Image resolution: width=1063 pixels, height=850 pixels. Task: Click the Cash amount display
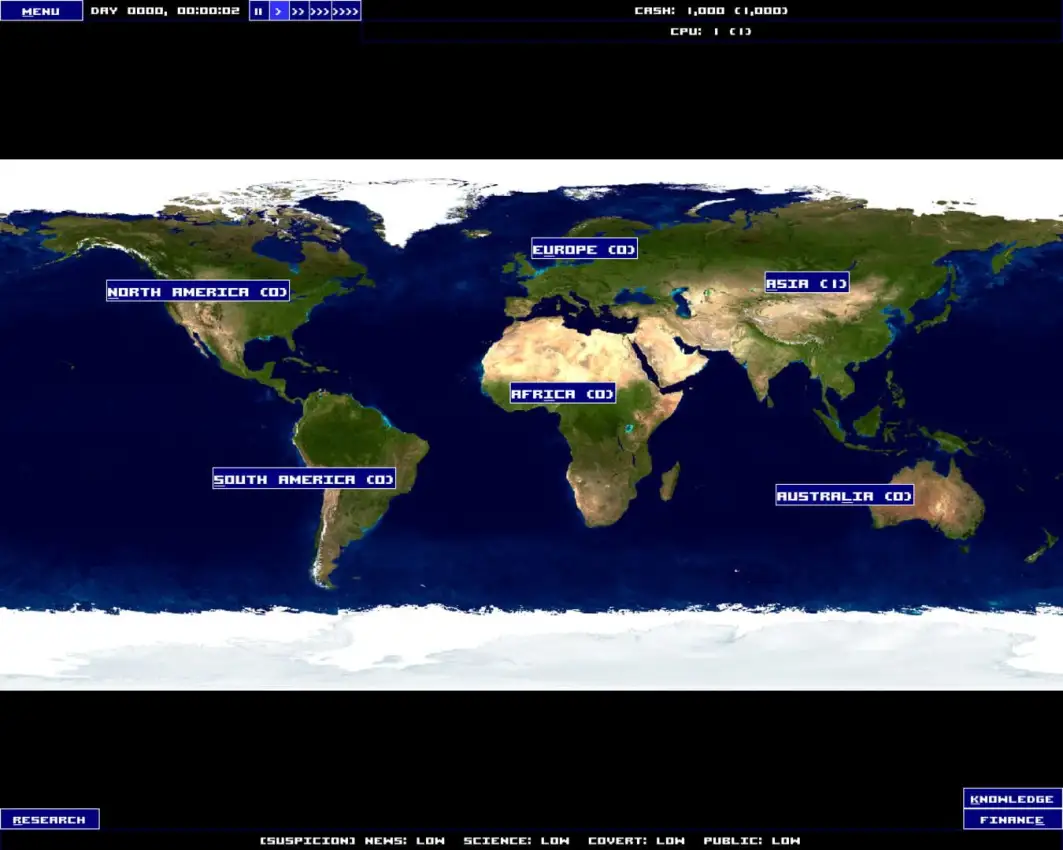pos(711,11)
